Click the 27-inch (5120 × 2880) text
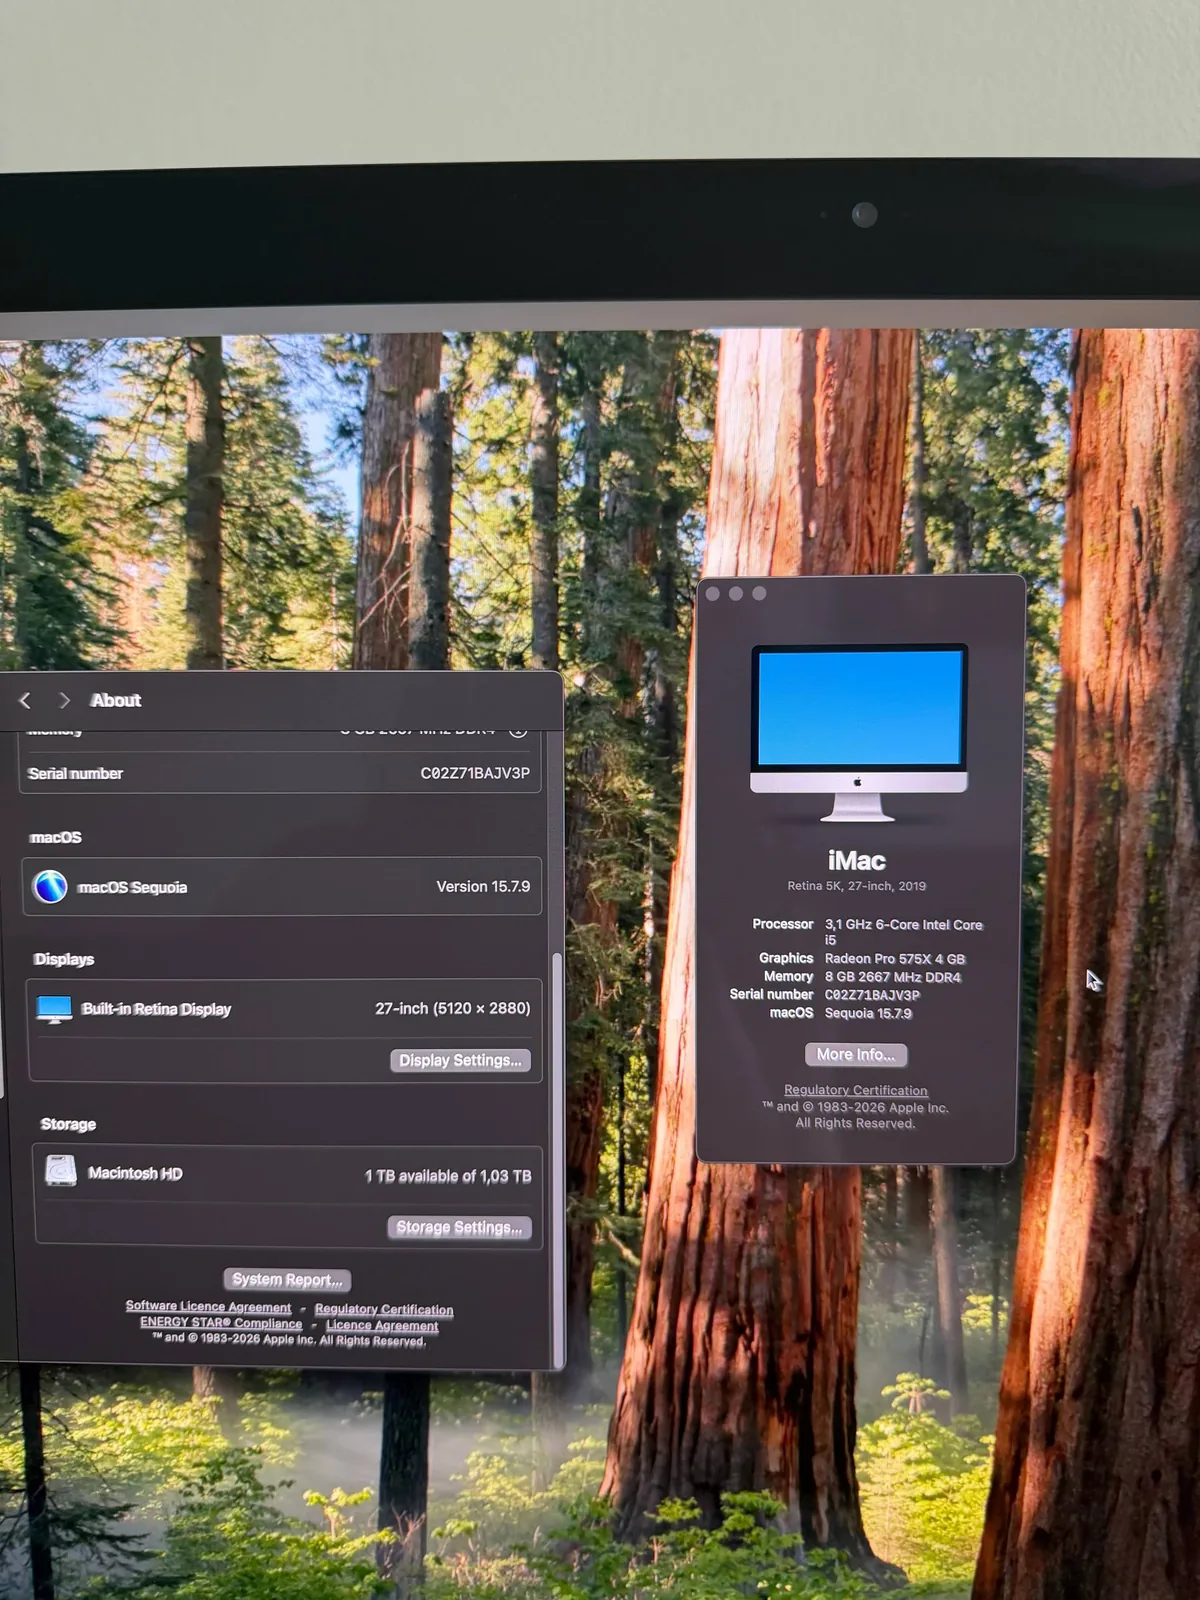Screen dimensions: 1200x1600 click(453, 1009)
